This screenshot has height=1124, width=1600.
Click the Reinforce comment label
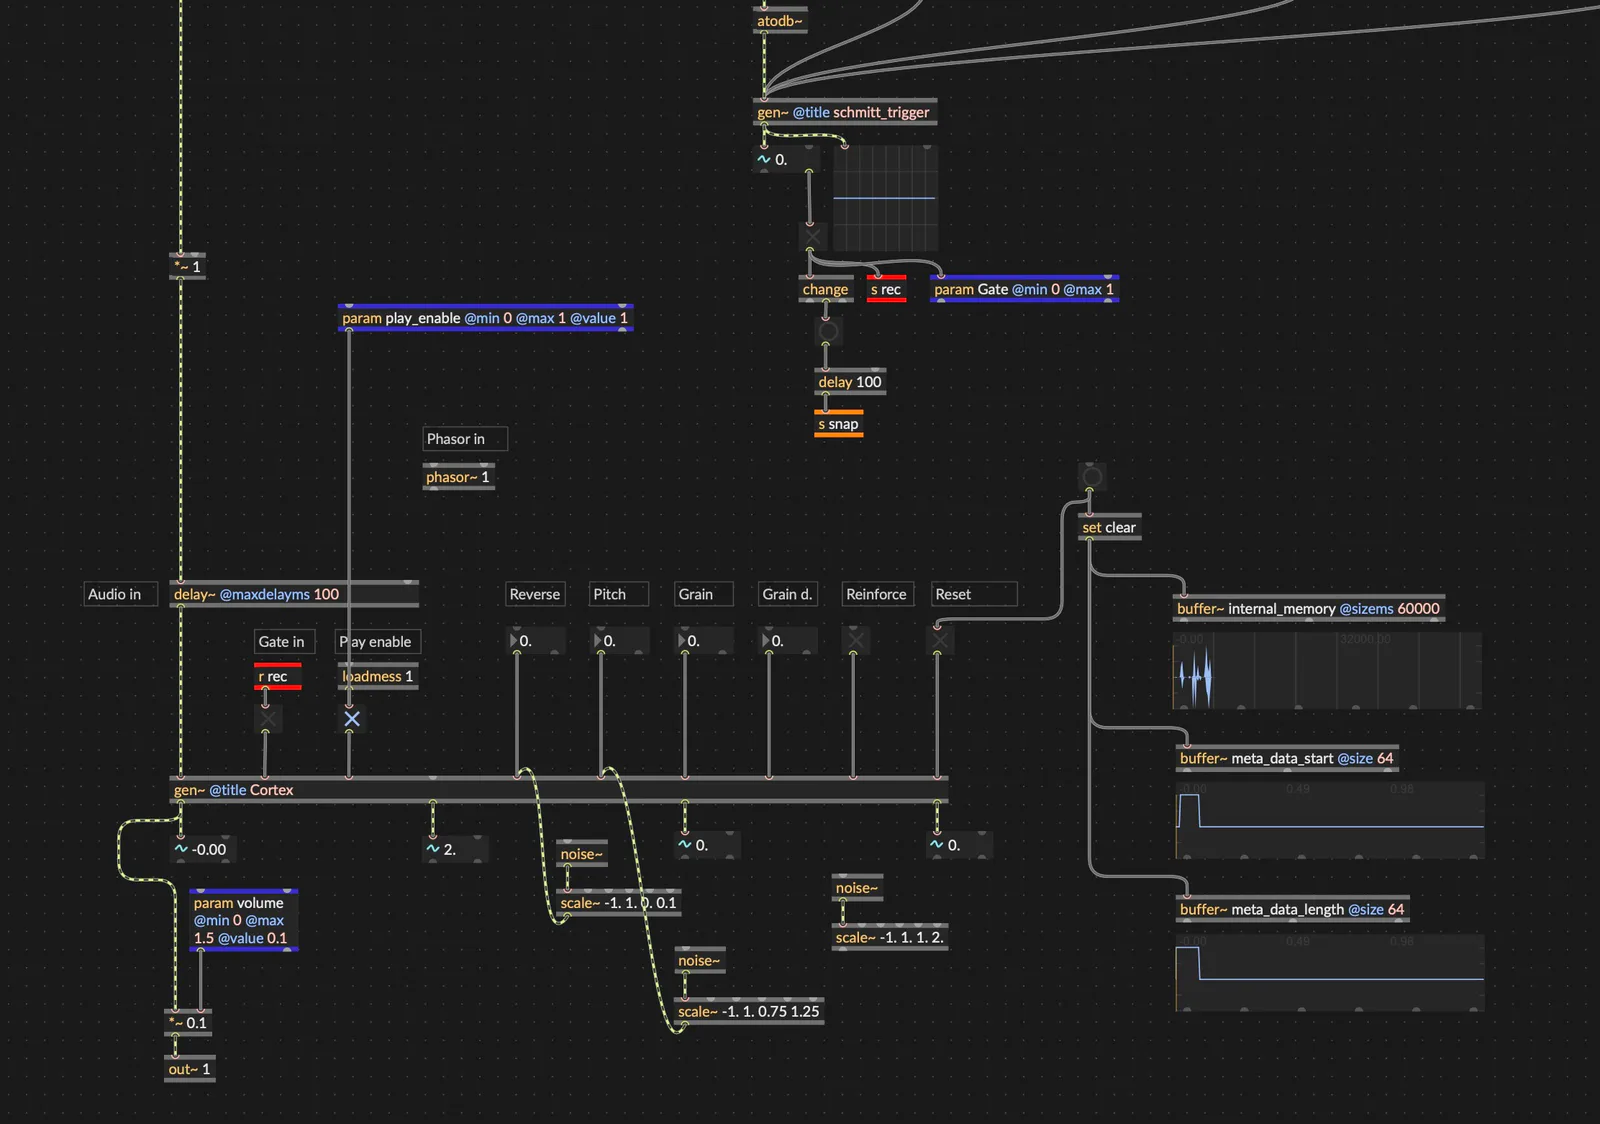(878, 594)
